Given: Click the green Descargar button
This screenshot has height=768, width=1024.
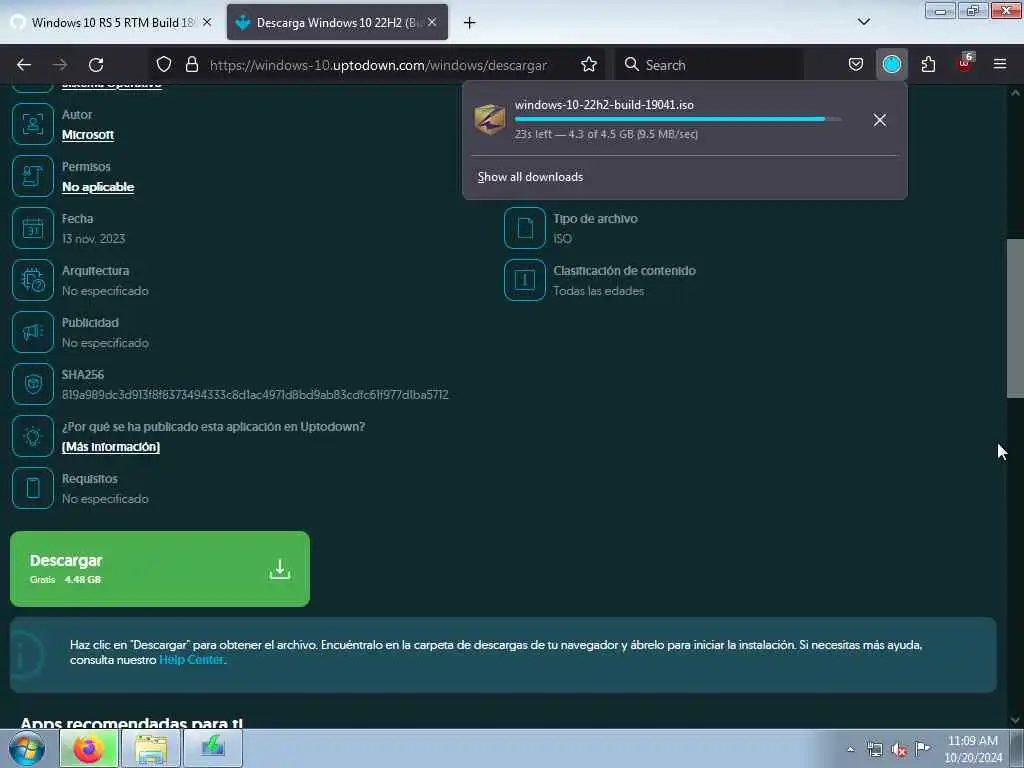Looking at the screenshot, I should pos(160,569).
